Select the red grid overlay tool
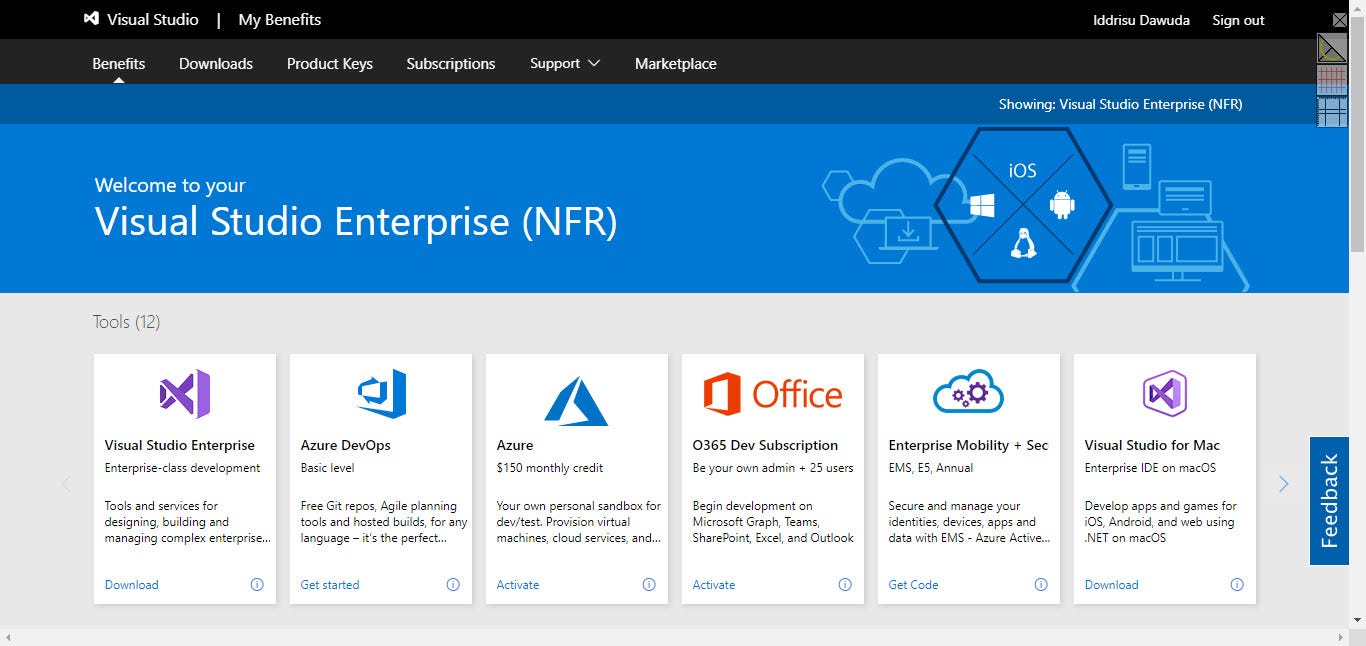1366x646 pixels. 1332,79
